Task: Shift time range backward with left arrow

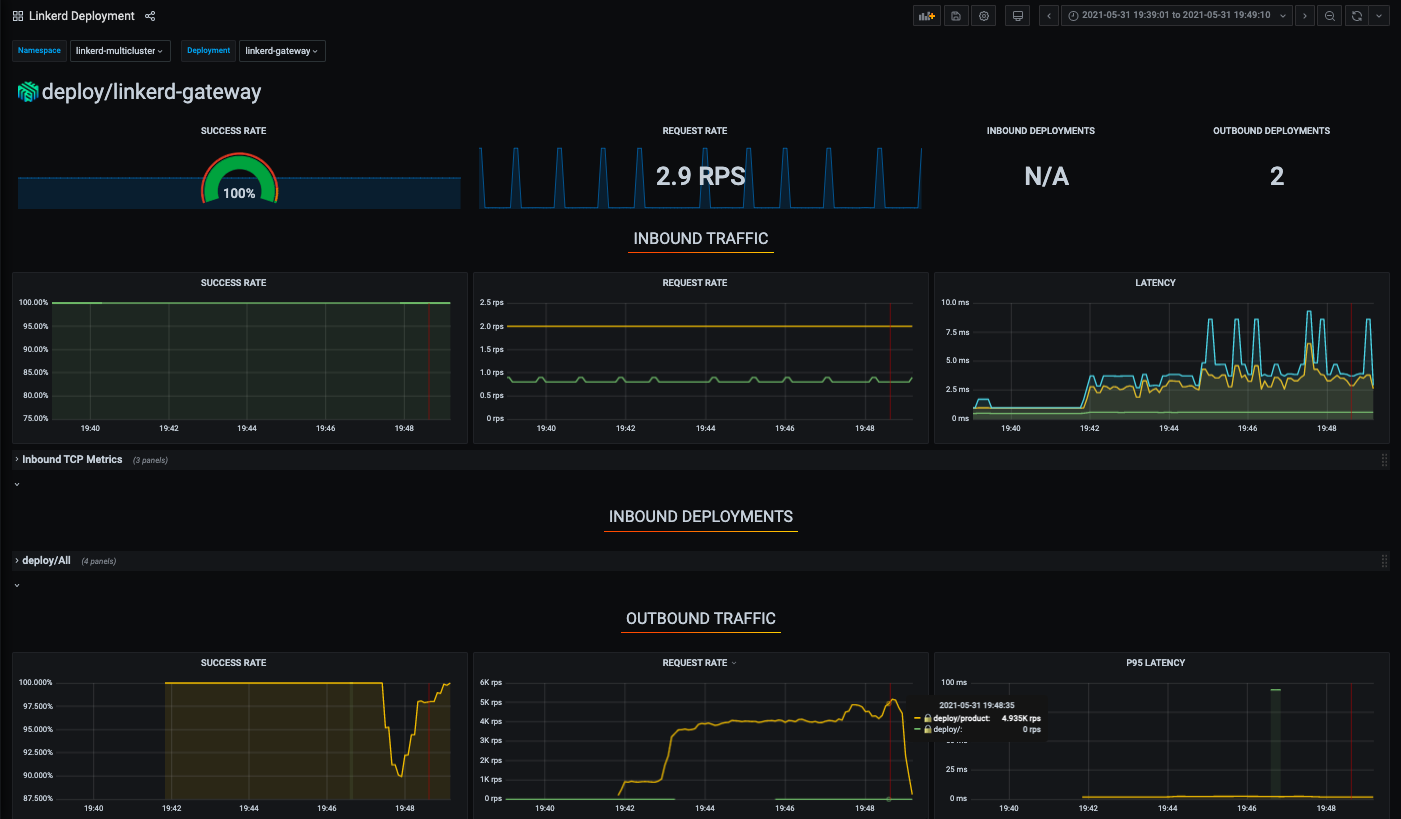Action: point(1048,15)
